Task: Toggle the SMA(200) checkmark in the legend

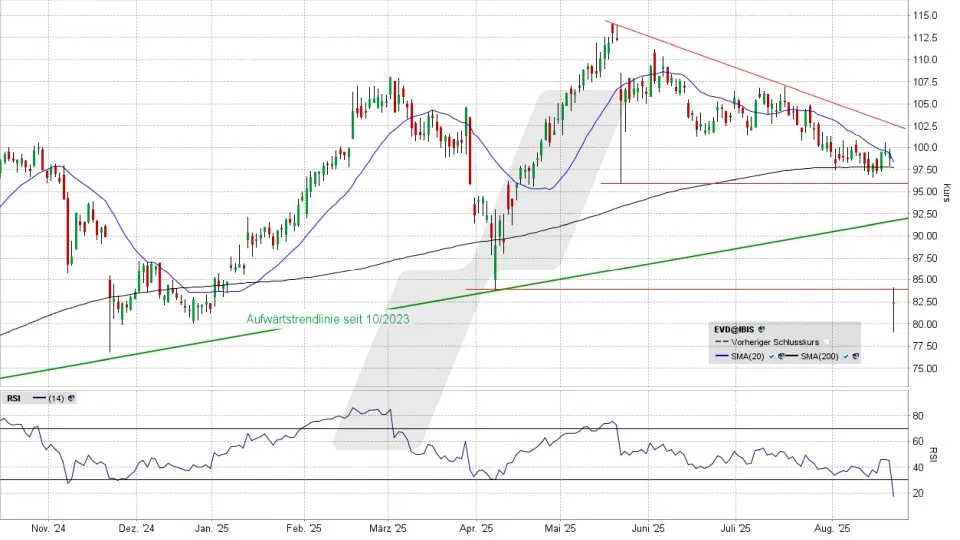Action: coord(846,356)
